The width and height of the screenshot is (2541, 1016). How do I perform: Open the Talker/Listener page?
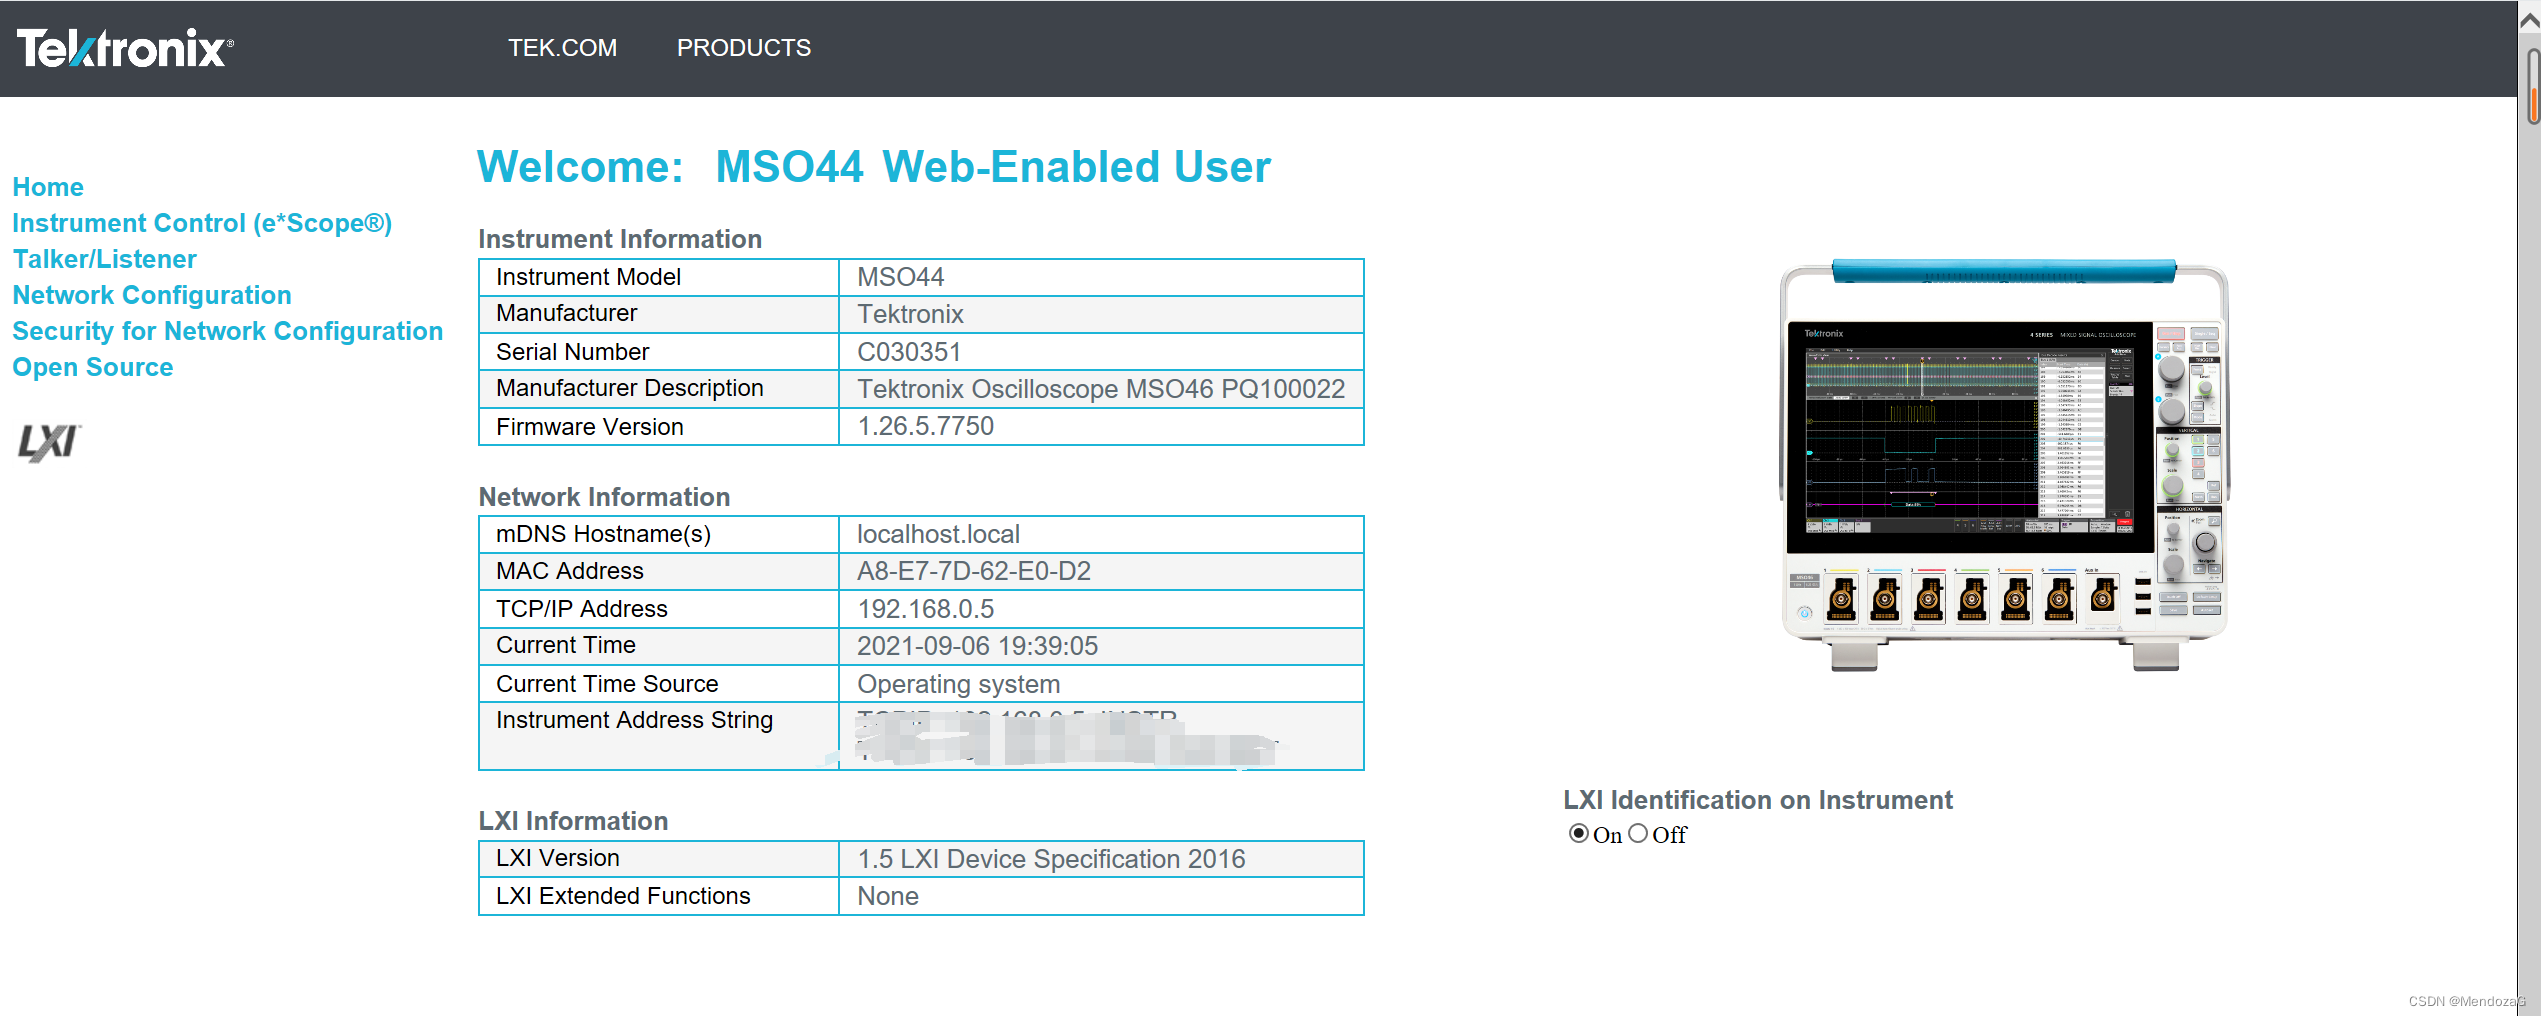click(x=104, y=259)
